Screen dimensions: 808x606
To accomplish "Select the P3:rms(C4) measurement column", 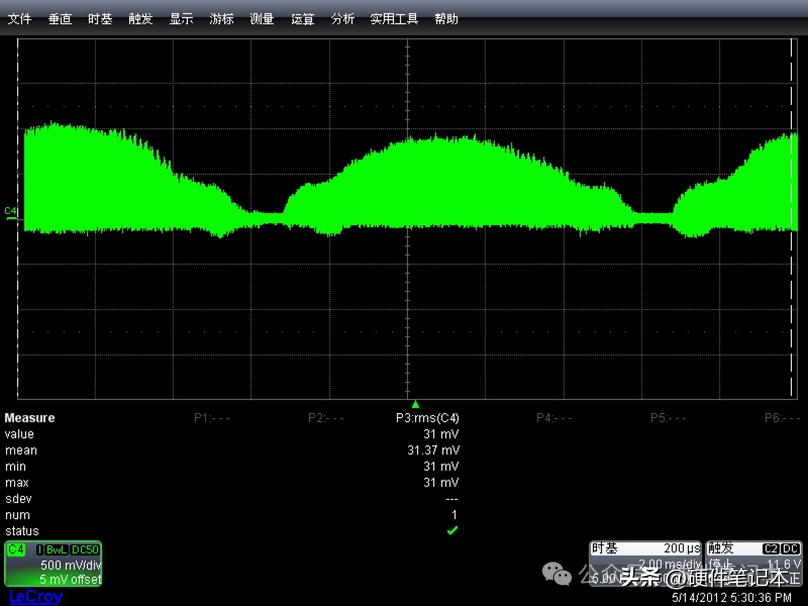I will tap(427, 418).
